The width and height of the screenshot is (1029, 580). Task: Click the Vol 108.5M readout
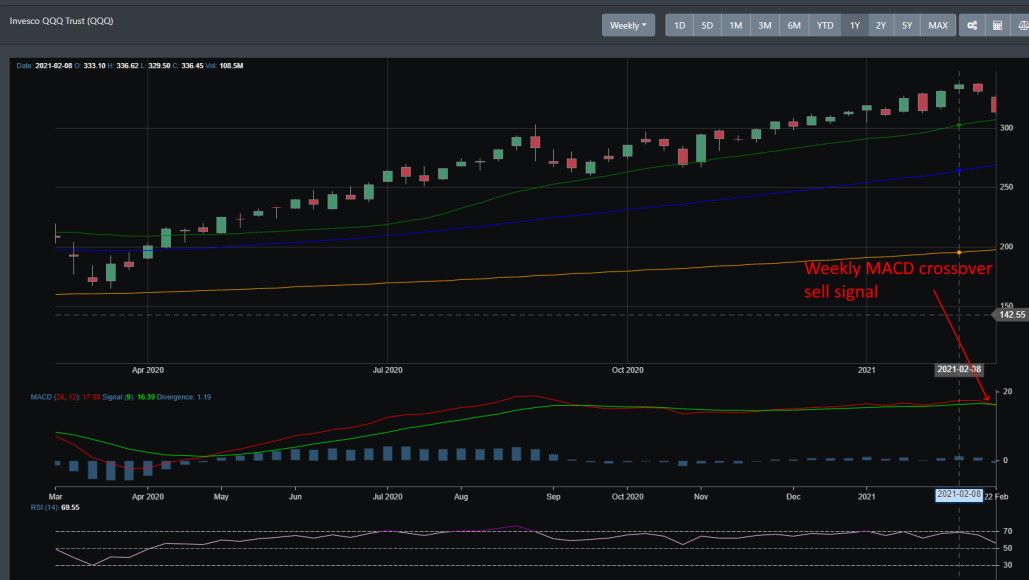(x=224, y=66)
